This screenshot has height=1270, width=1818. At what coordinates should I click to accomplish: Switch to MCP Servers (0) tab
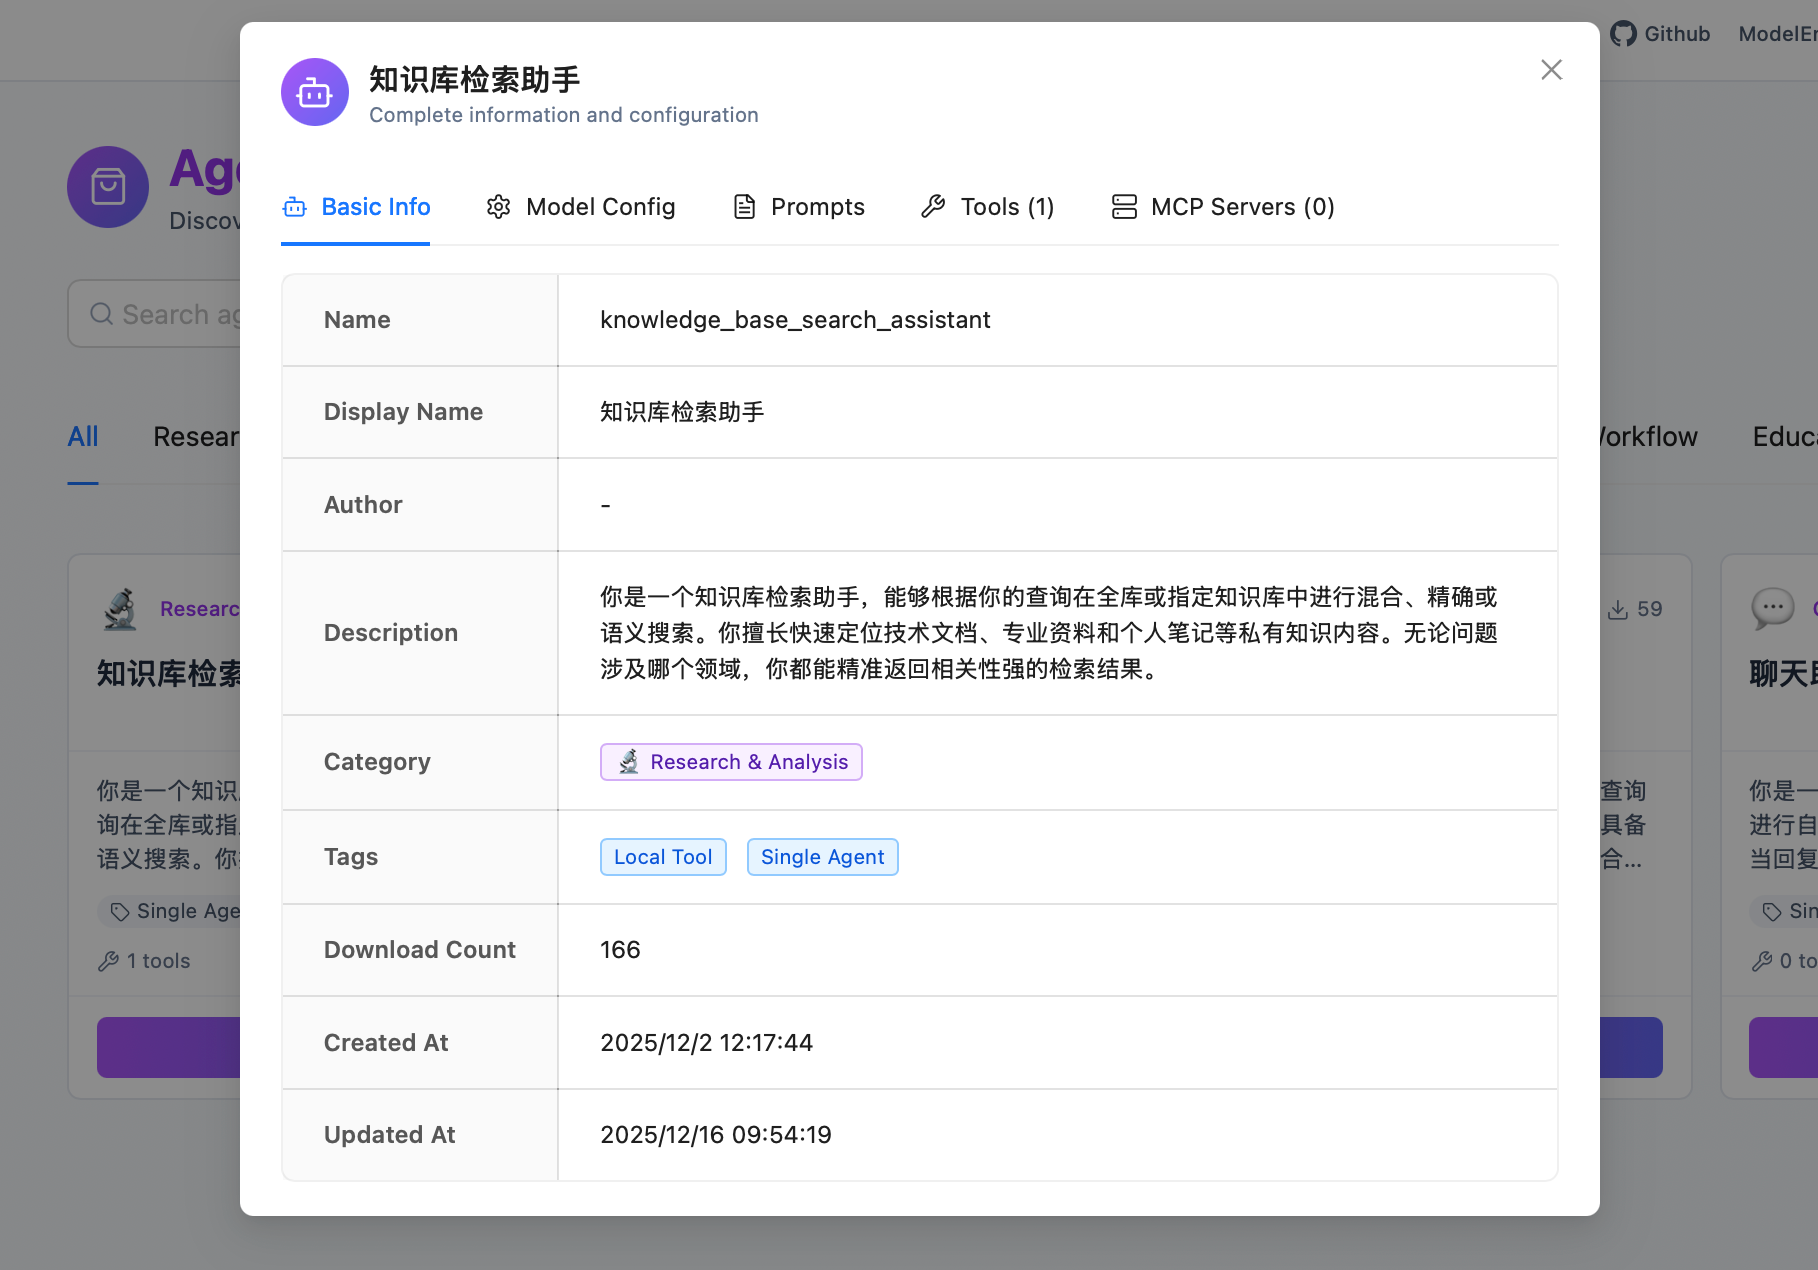1223,207
